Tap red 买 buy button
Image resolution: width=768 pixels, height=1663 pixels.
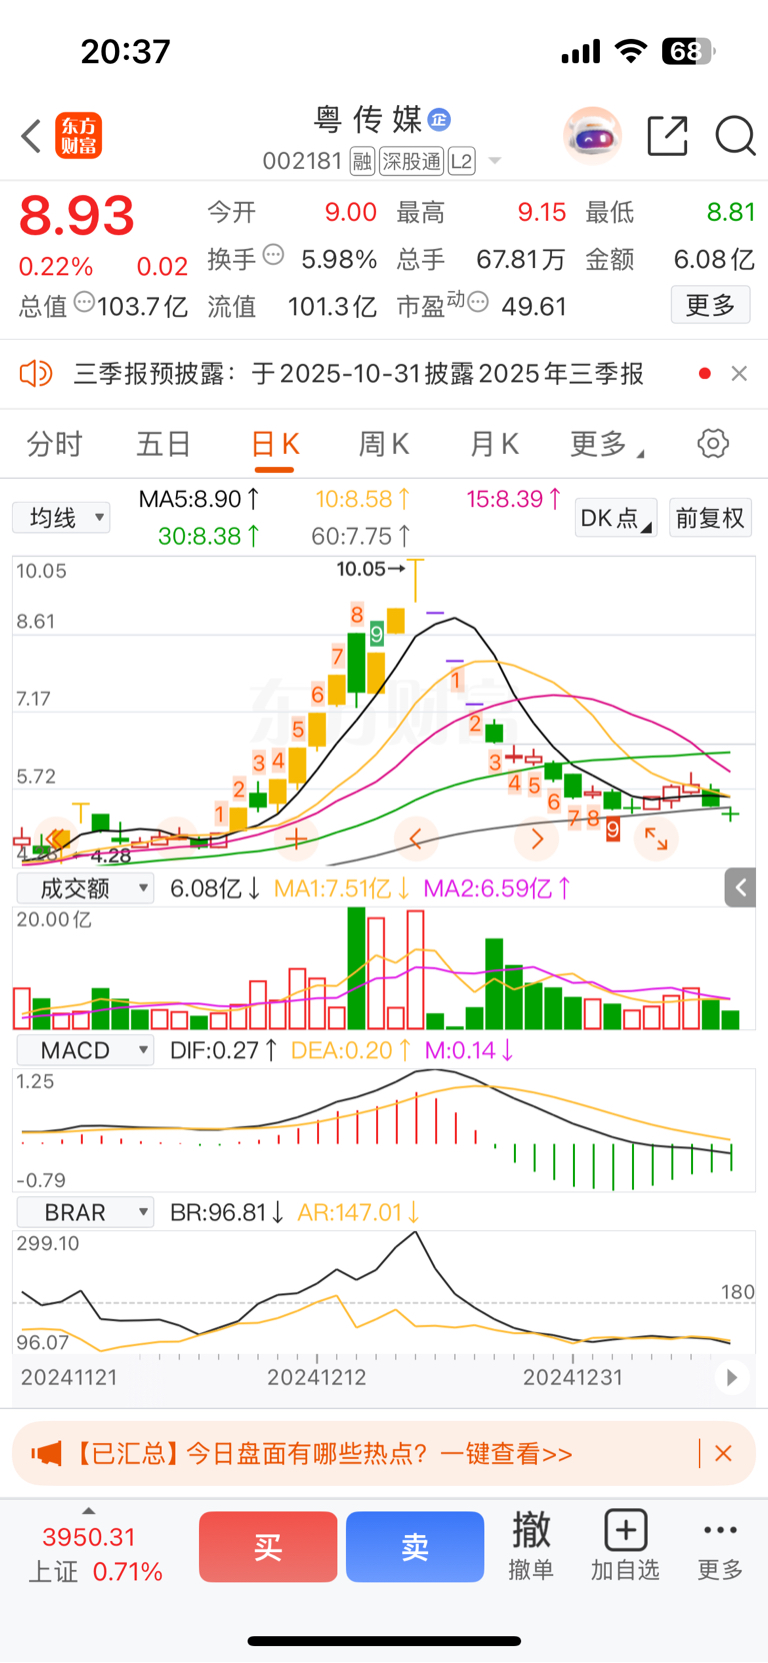coord(268,1547)
